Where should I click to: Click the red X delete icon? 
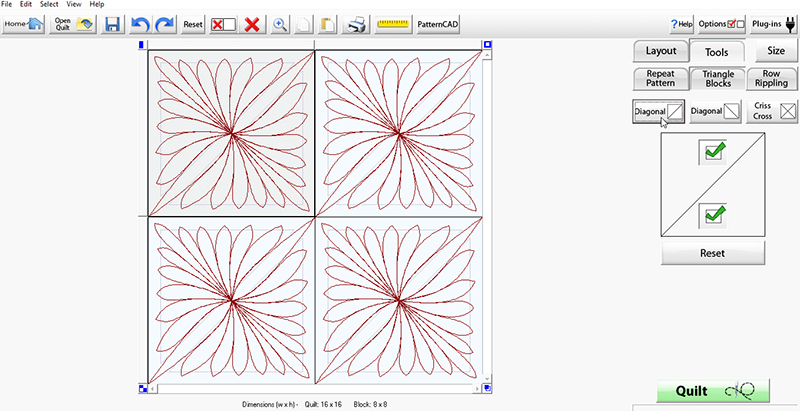tap(253, 23)
